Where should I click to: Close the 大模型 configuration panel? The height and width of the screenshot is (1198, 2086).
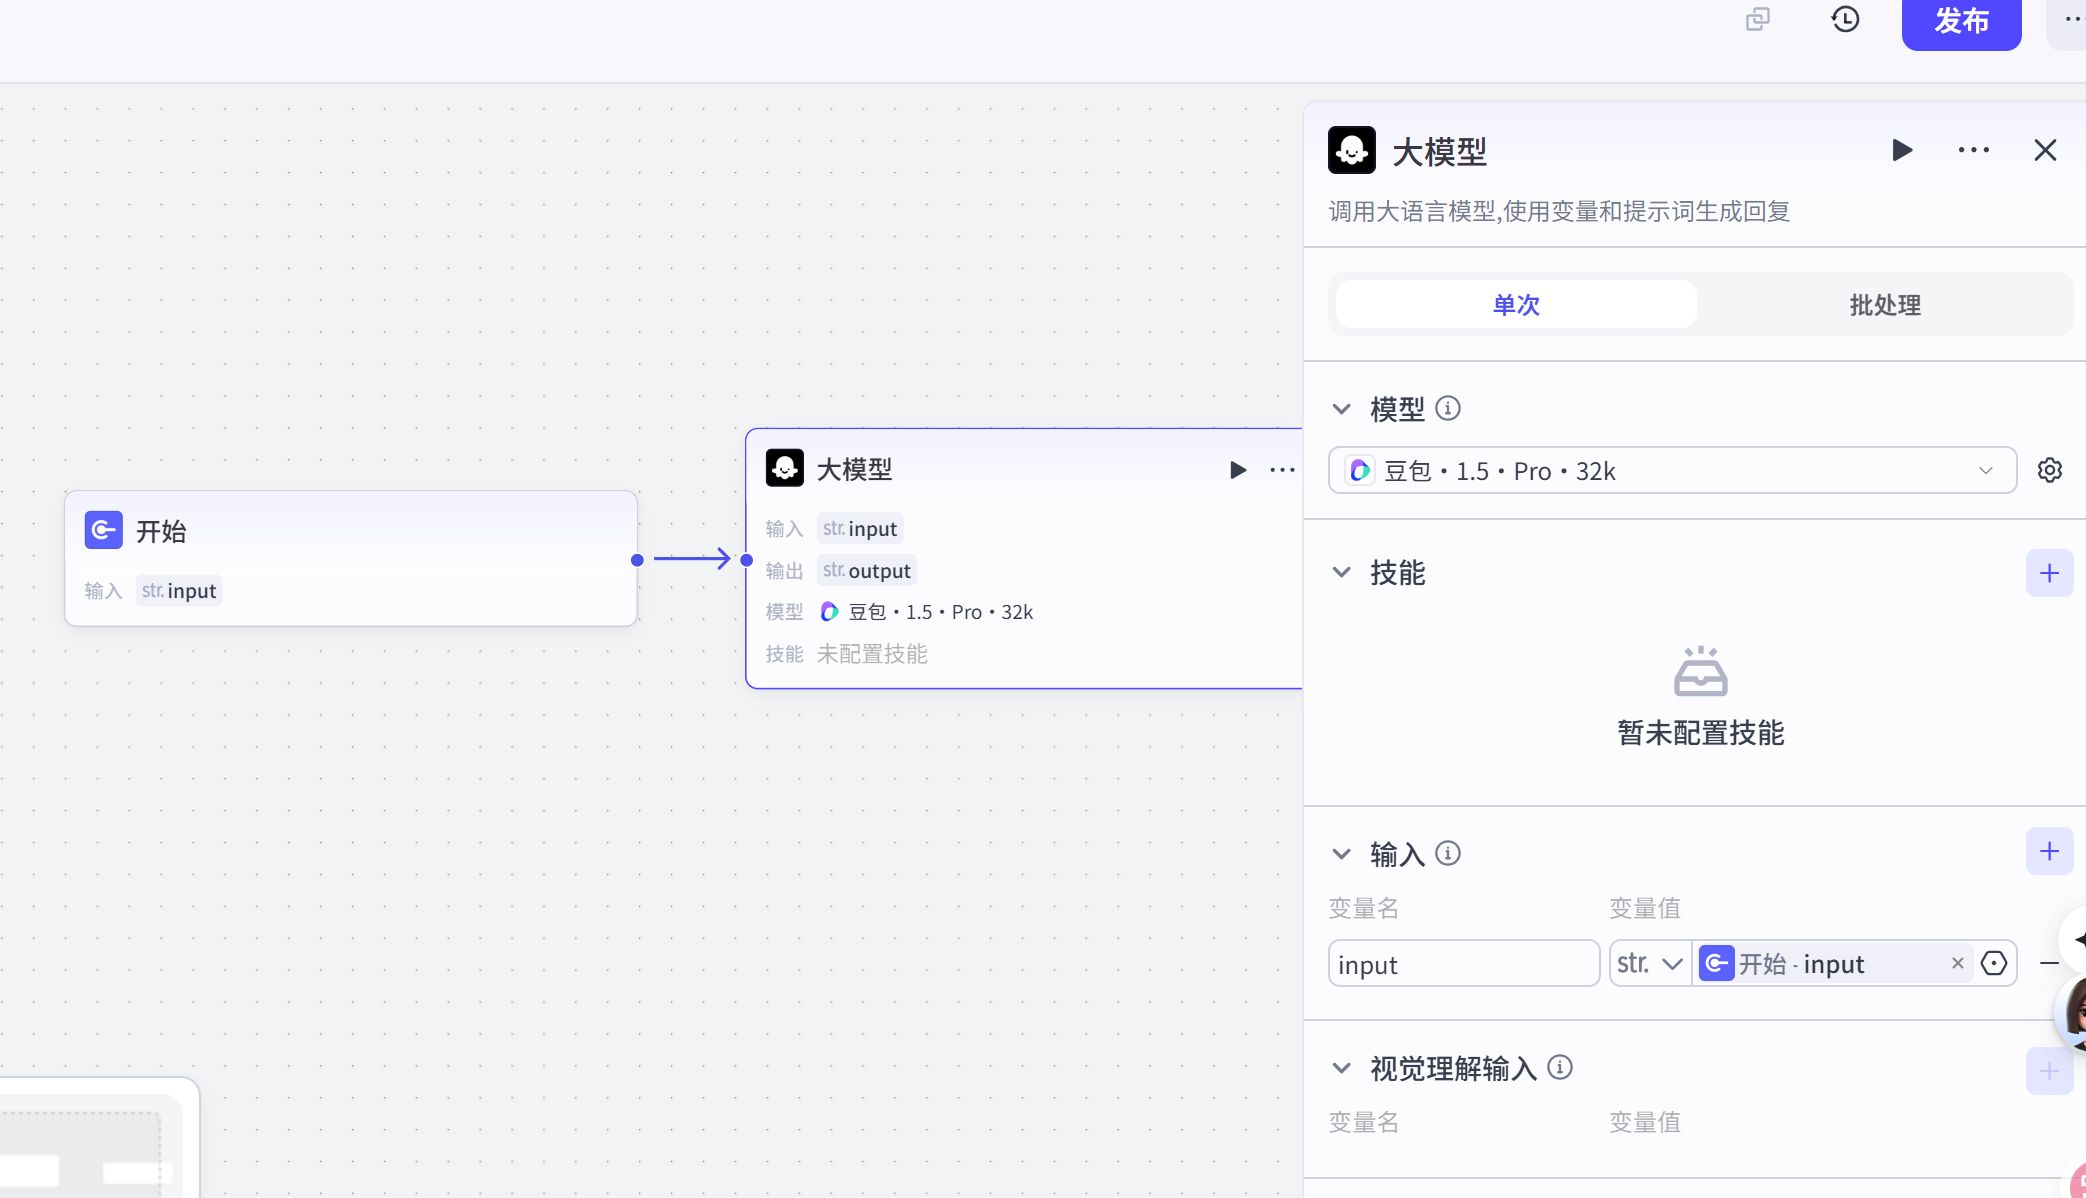coord(2044,150)
